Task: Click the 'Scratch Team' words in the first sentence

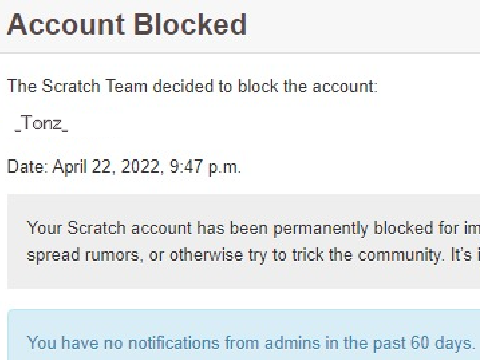Action: (95, 86)
